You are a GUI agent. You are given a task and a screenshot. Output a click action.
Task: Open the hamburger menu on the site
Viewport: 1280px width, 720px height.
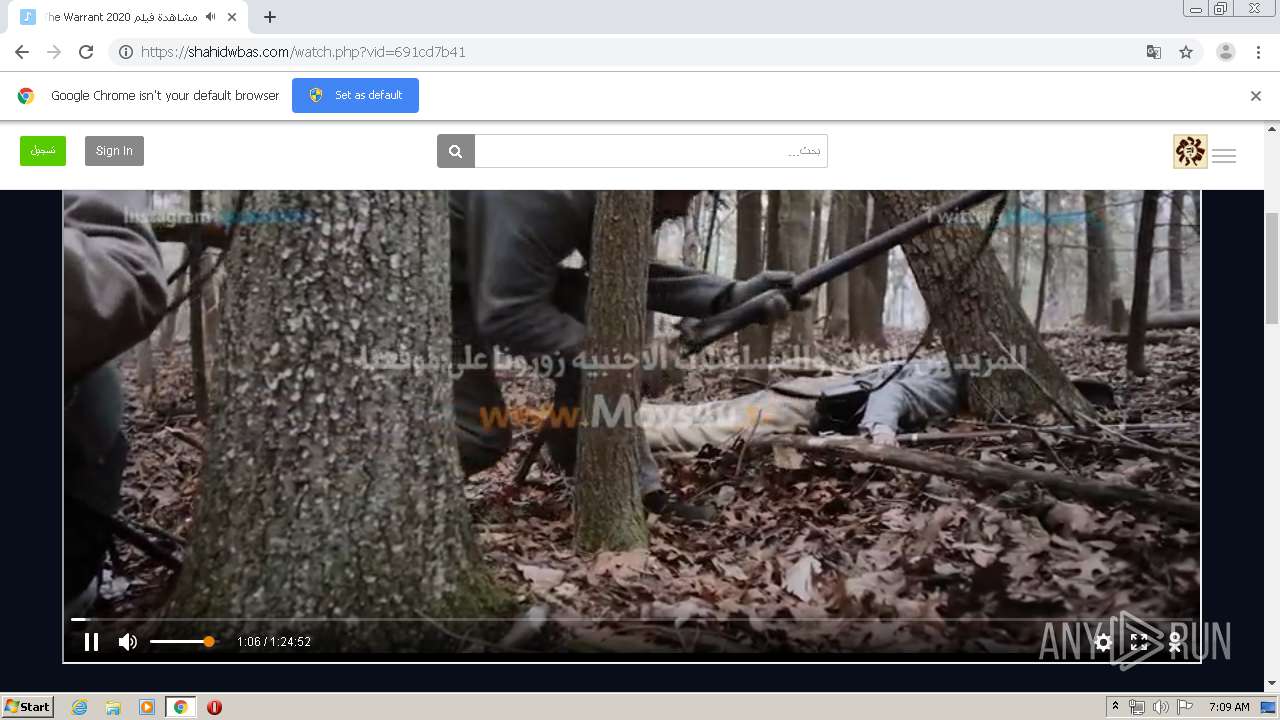[1224, 155]
